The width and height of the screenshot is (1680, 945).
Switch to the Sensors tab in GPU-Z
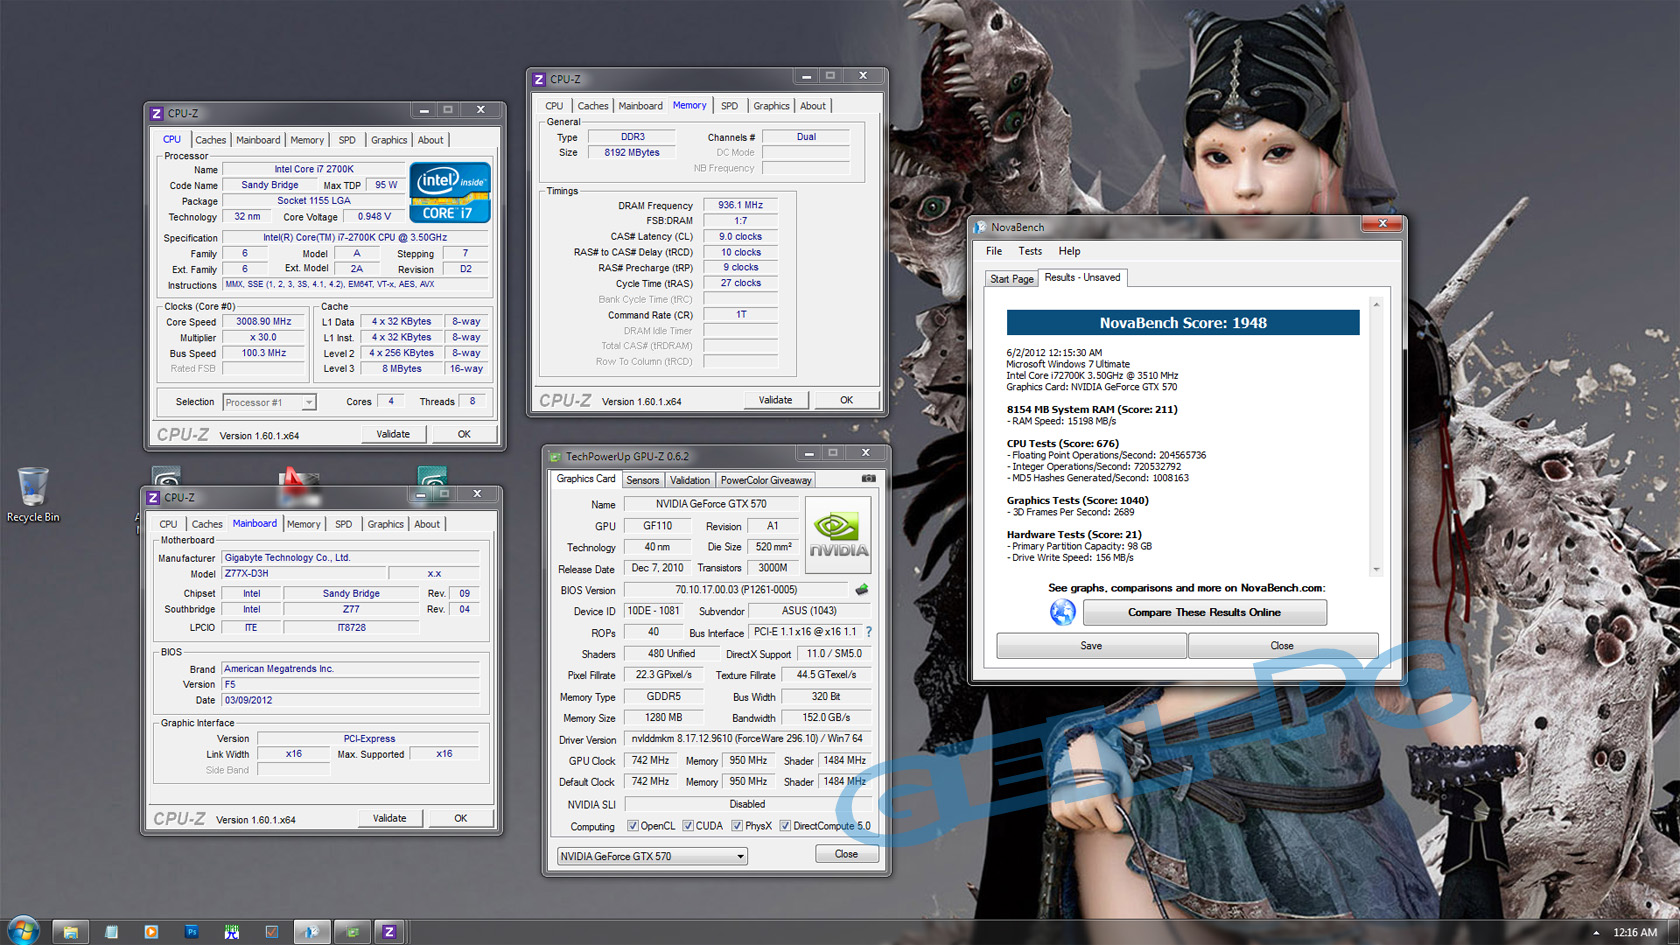(x=642, y=480)
